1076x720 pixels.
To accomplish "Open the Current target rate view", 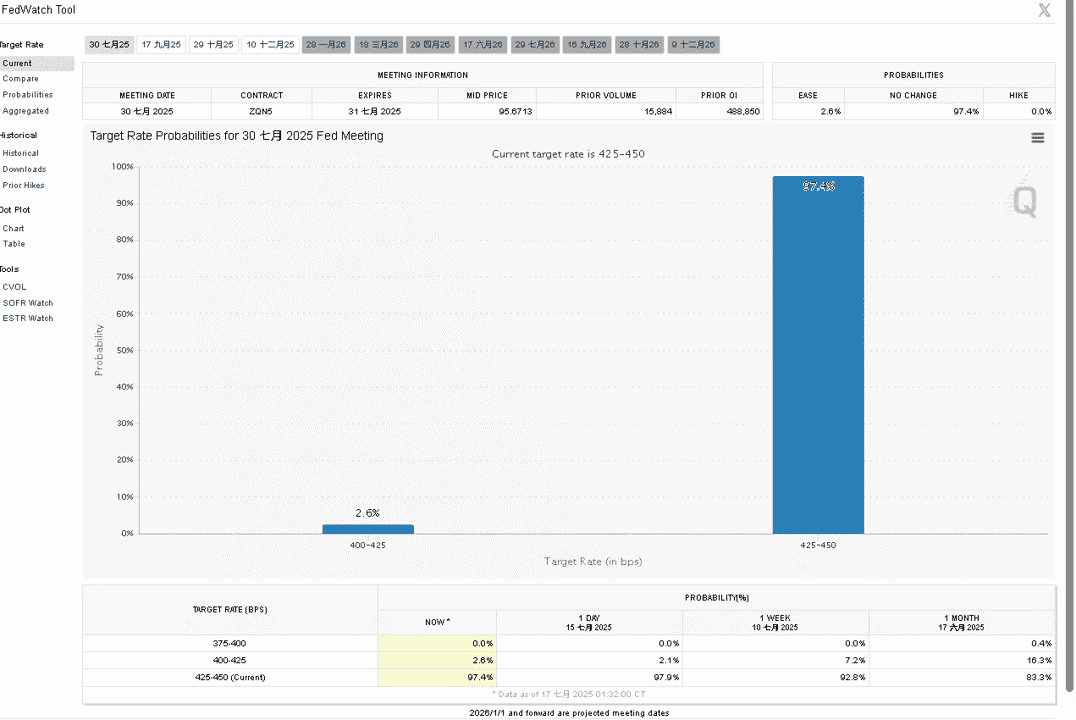I will [37, 63].
